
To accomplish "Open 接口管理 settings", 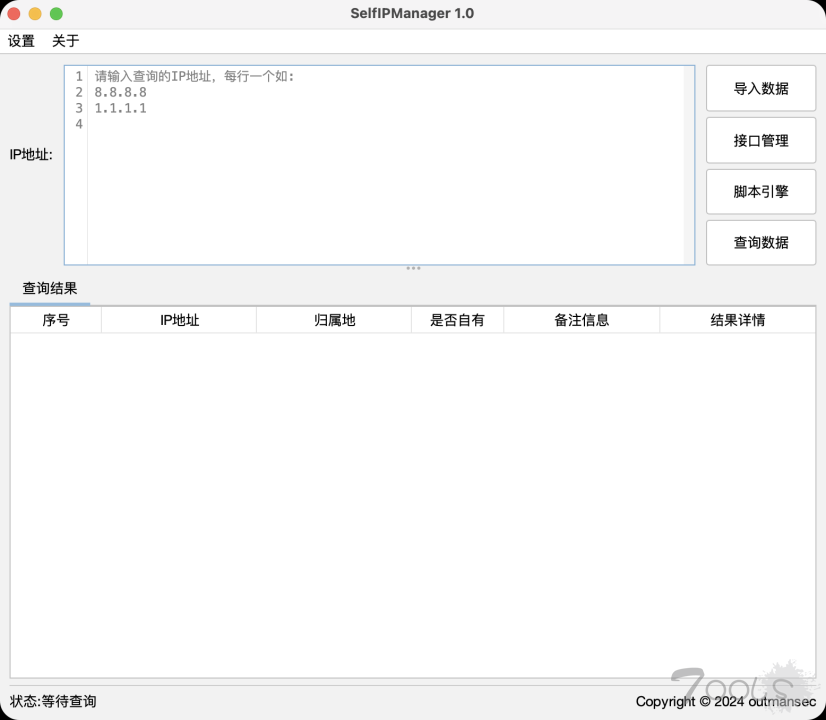I will click(760, 140).
